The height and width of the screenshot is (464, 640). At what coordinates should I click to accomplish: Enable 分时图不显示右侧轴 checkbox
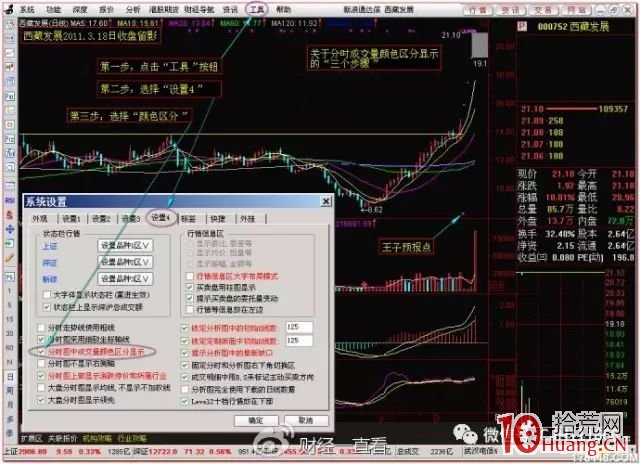41,363
